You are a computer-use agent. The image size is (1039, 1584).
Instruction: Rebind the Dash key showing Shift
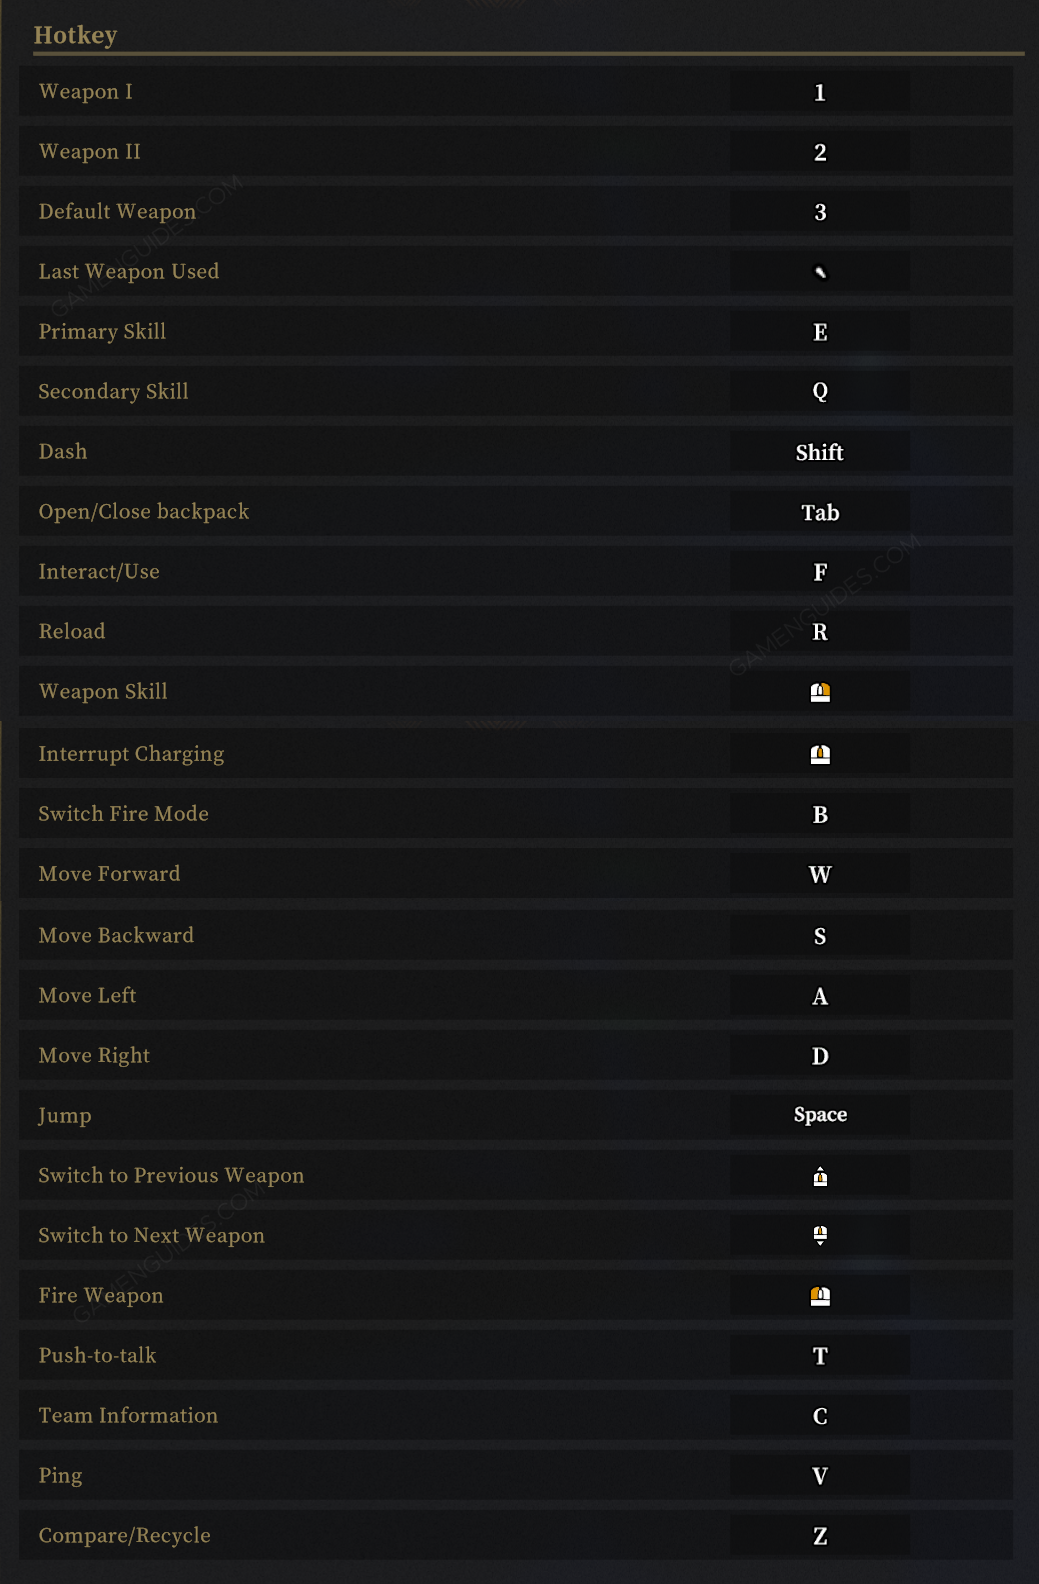[820, 452]
